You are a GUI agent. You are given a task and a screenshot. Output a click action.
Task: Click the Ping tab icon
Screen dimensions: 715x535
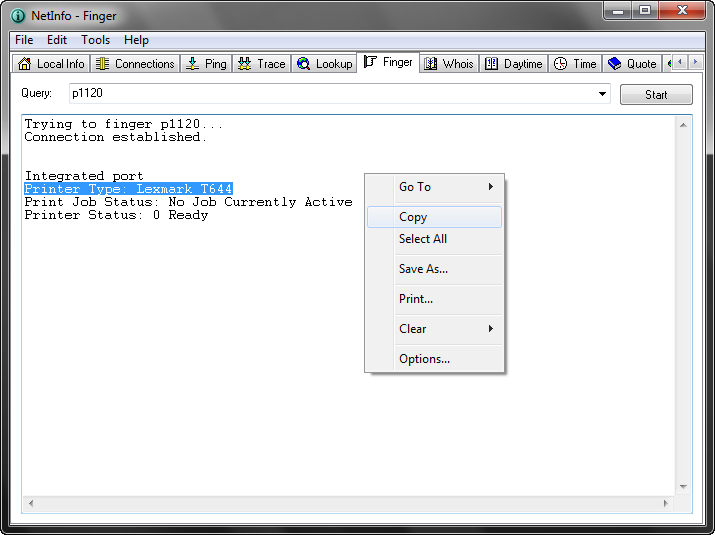(193, 64)
